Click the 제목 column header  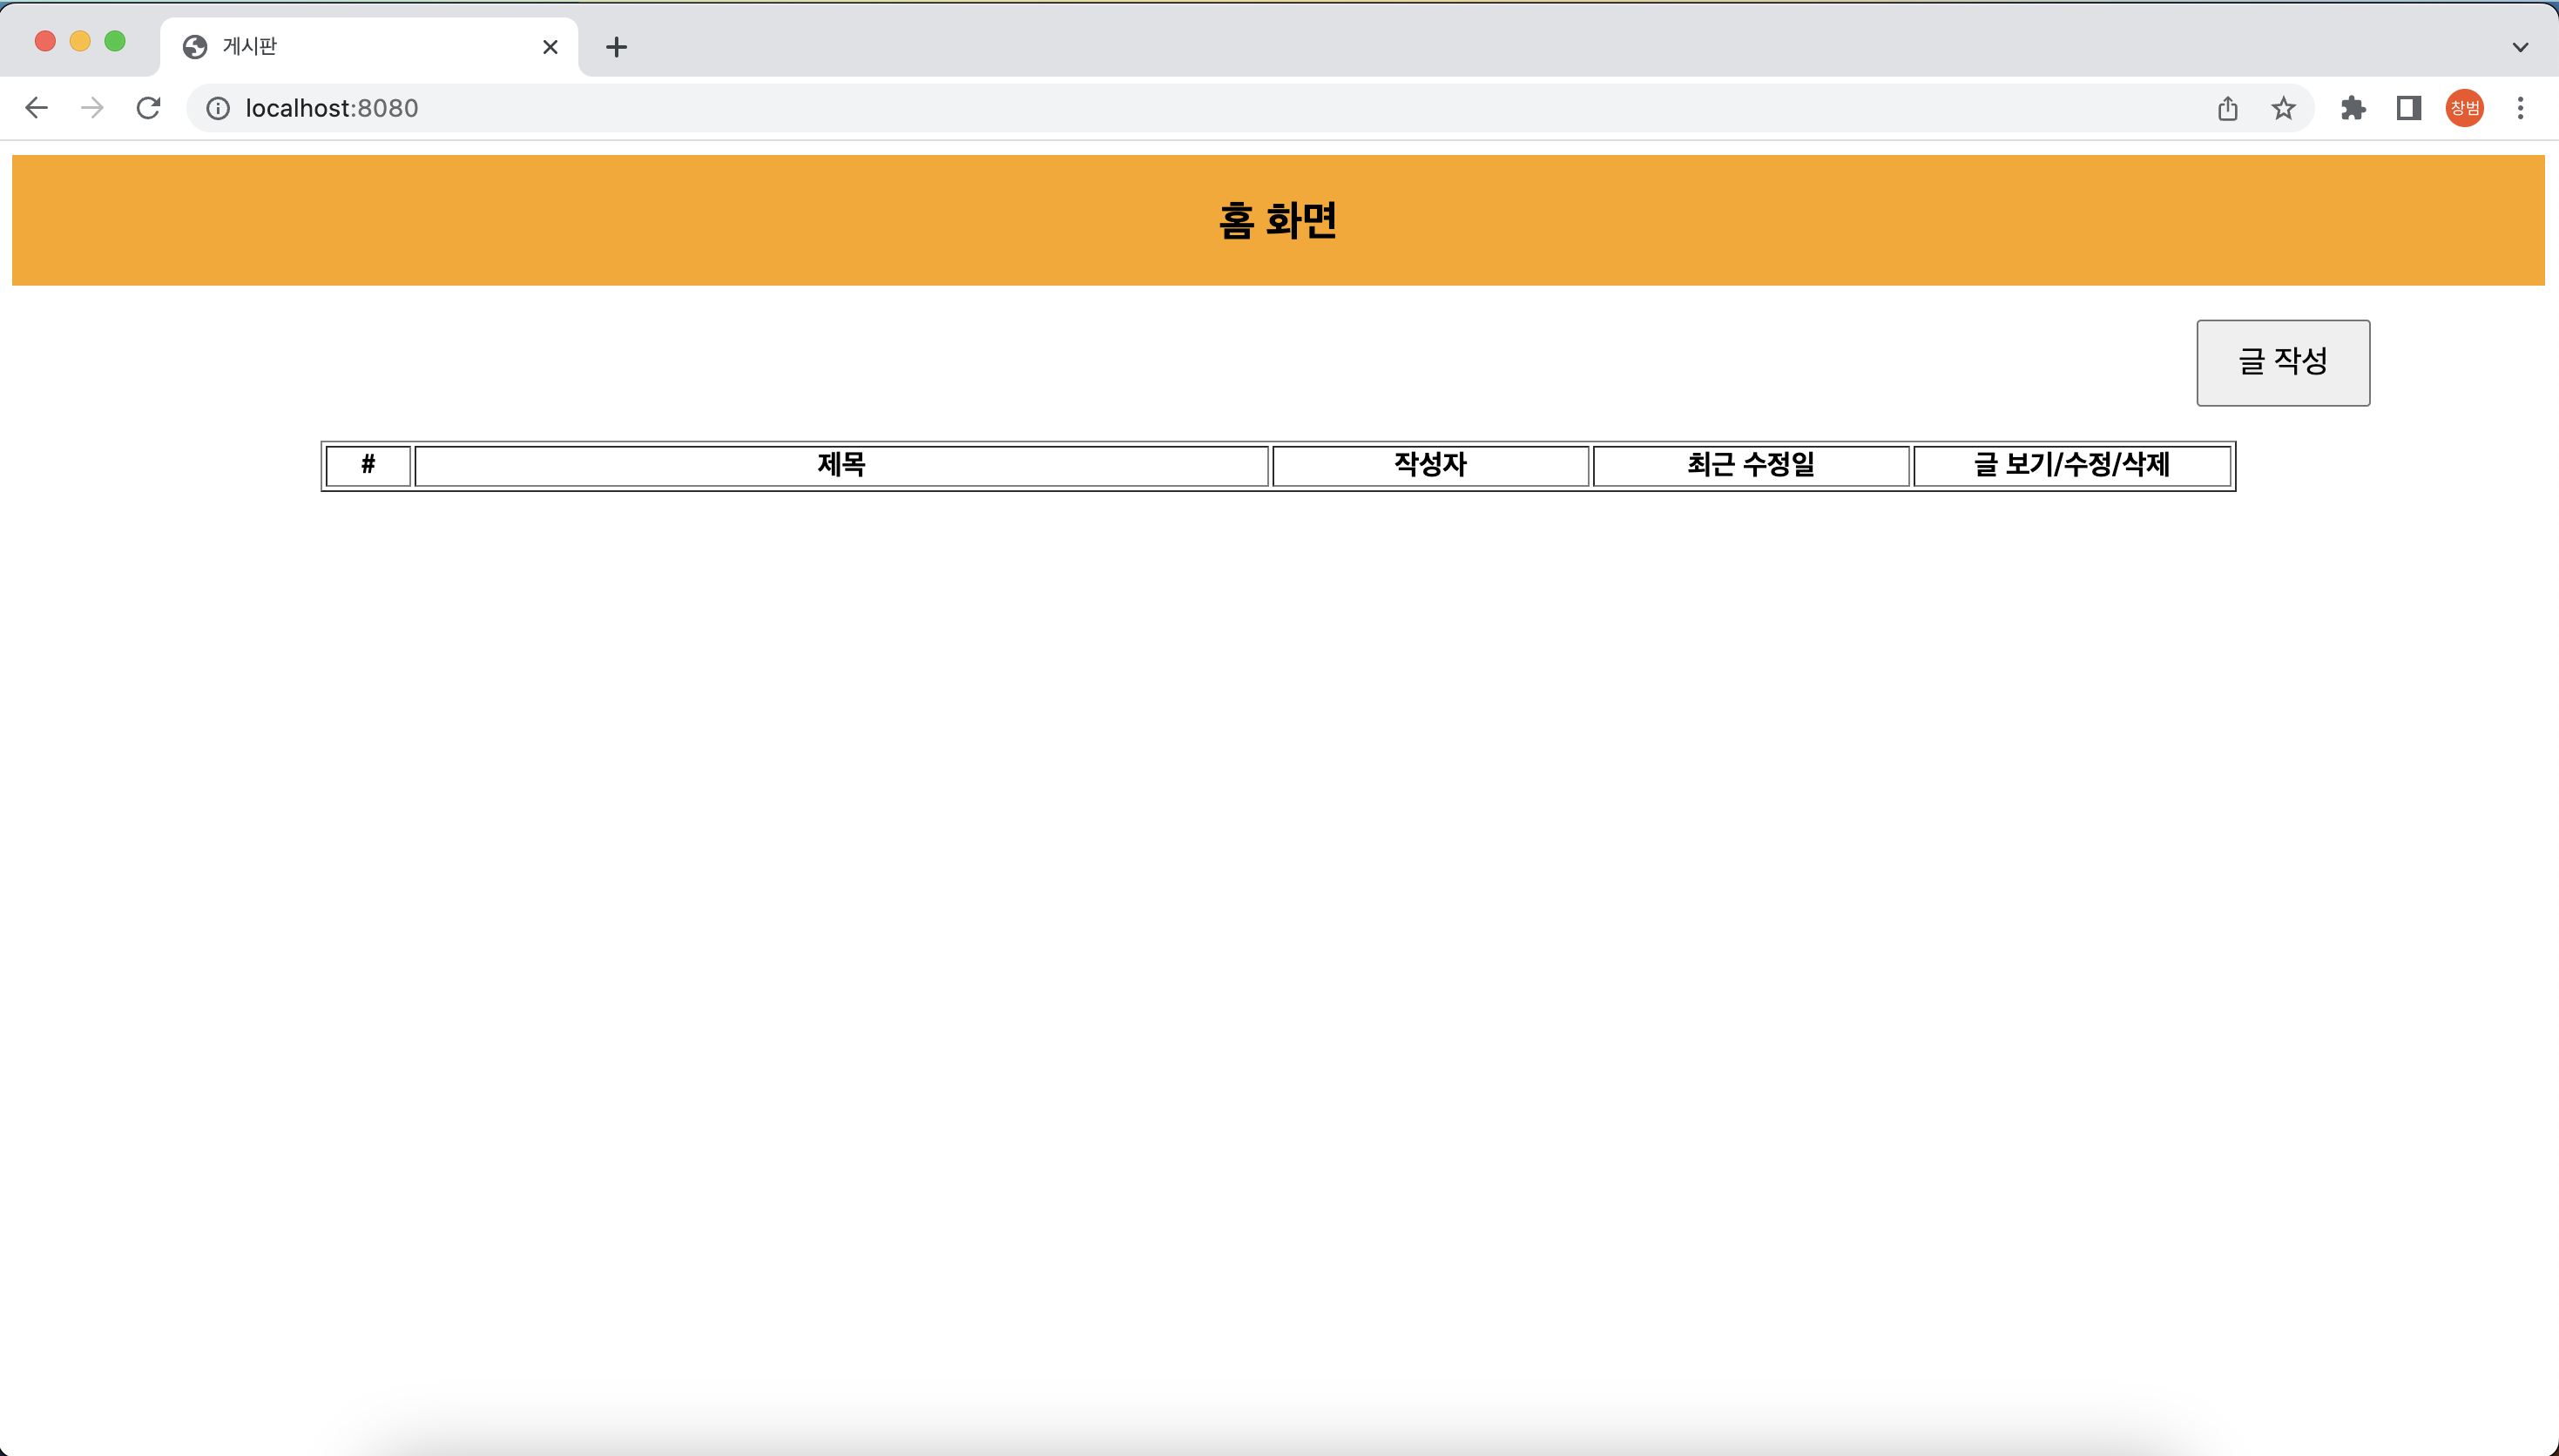click(841, 465)
